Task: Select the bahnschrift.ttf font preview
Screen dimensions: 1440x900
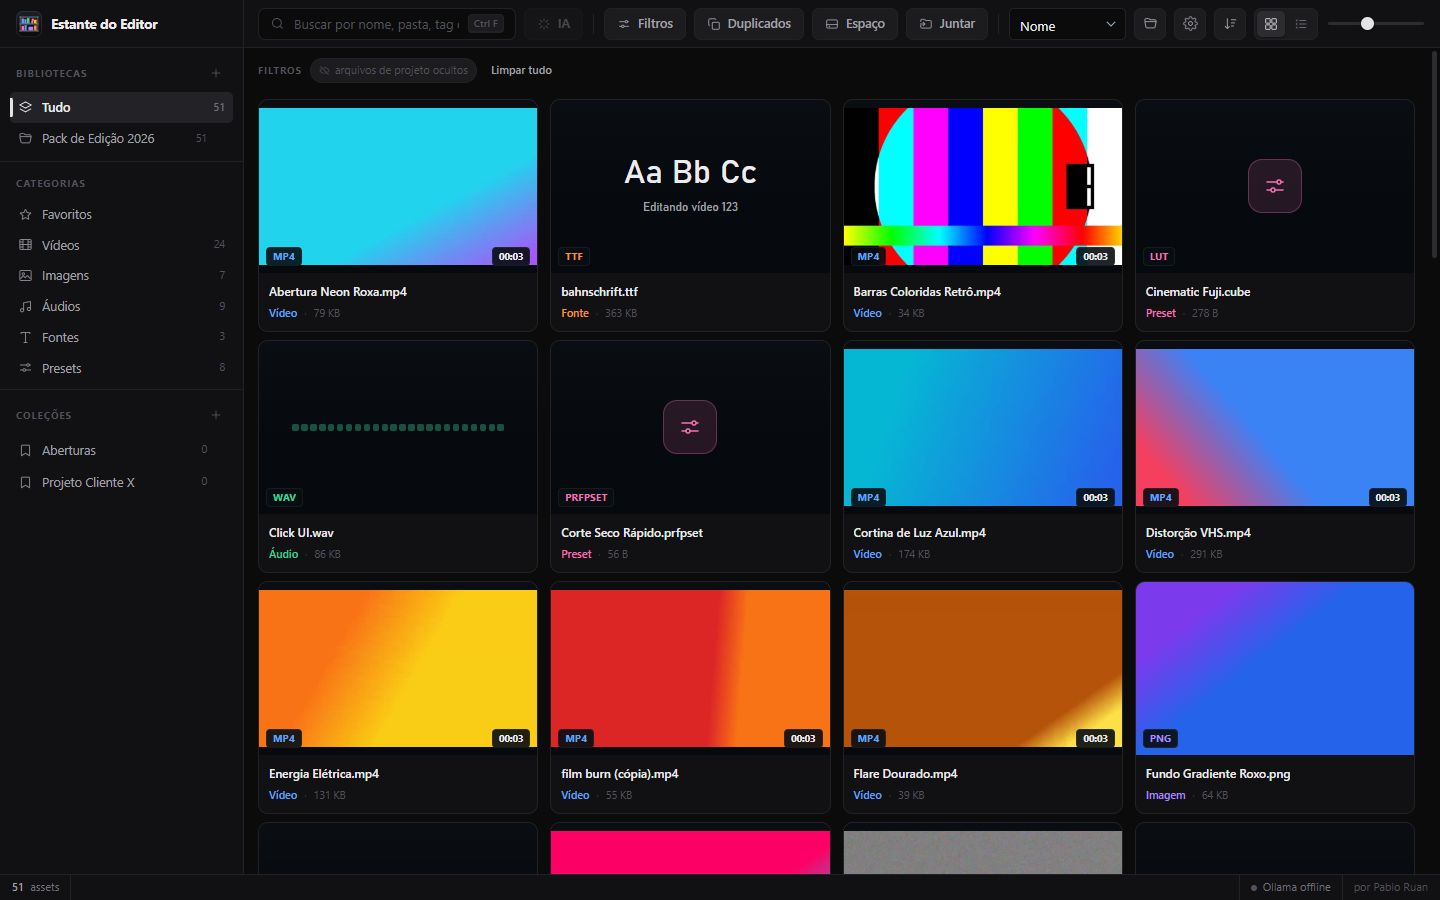Action: click(690, 186)
